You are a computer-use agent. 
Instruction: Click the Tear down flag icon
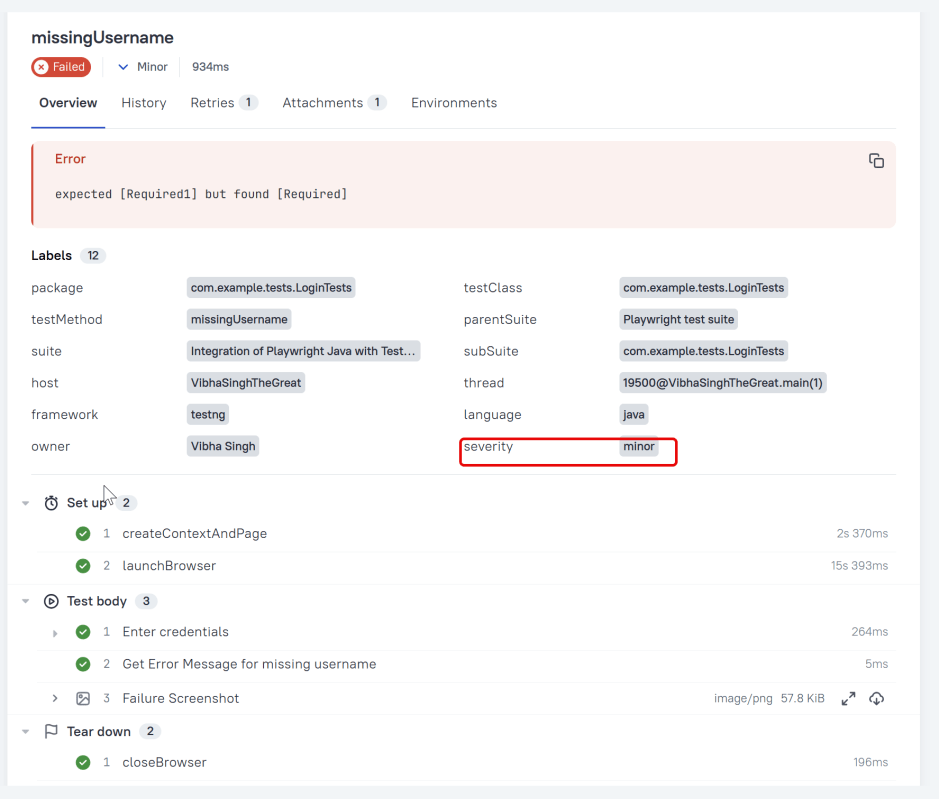pos(52,732)
